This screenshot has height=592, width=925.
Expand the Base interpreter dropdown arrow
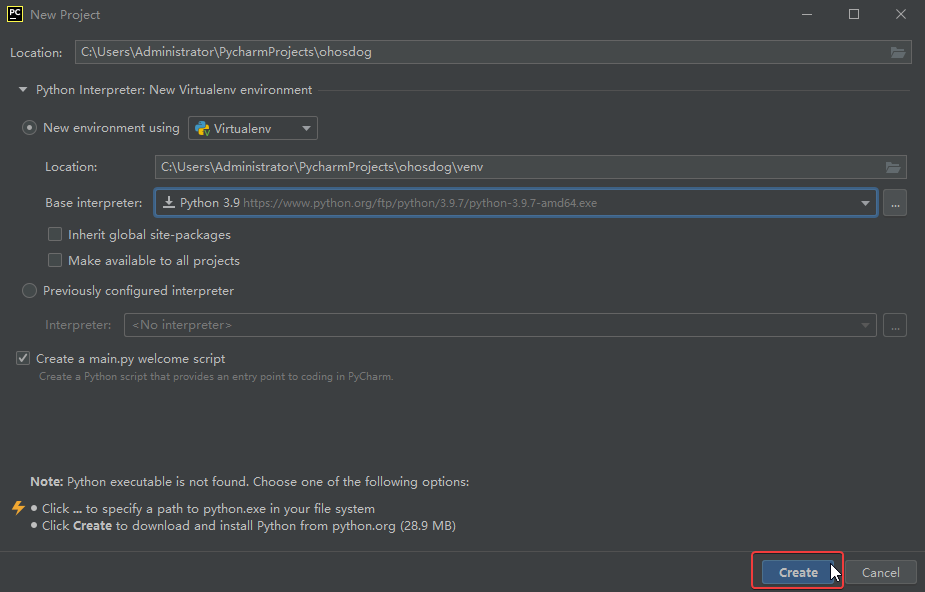[x=865, y=203]
